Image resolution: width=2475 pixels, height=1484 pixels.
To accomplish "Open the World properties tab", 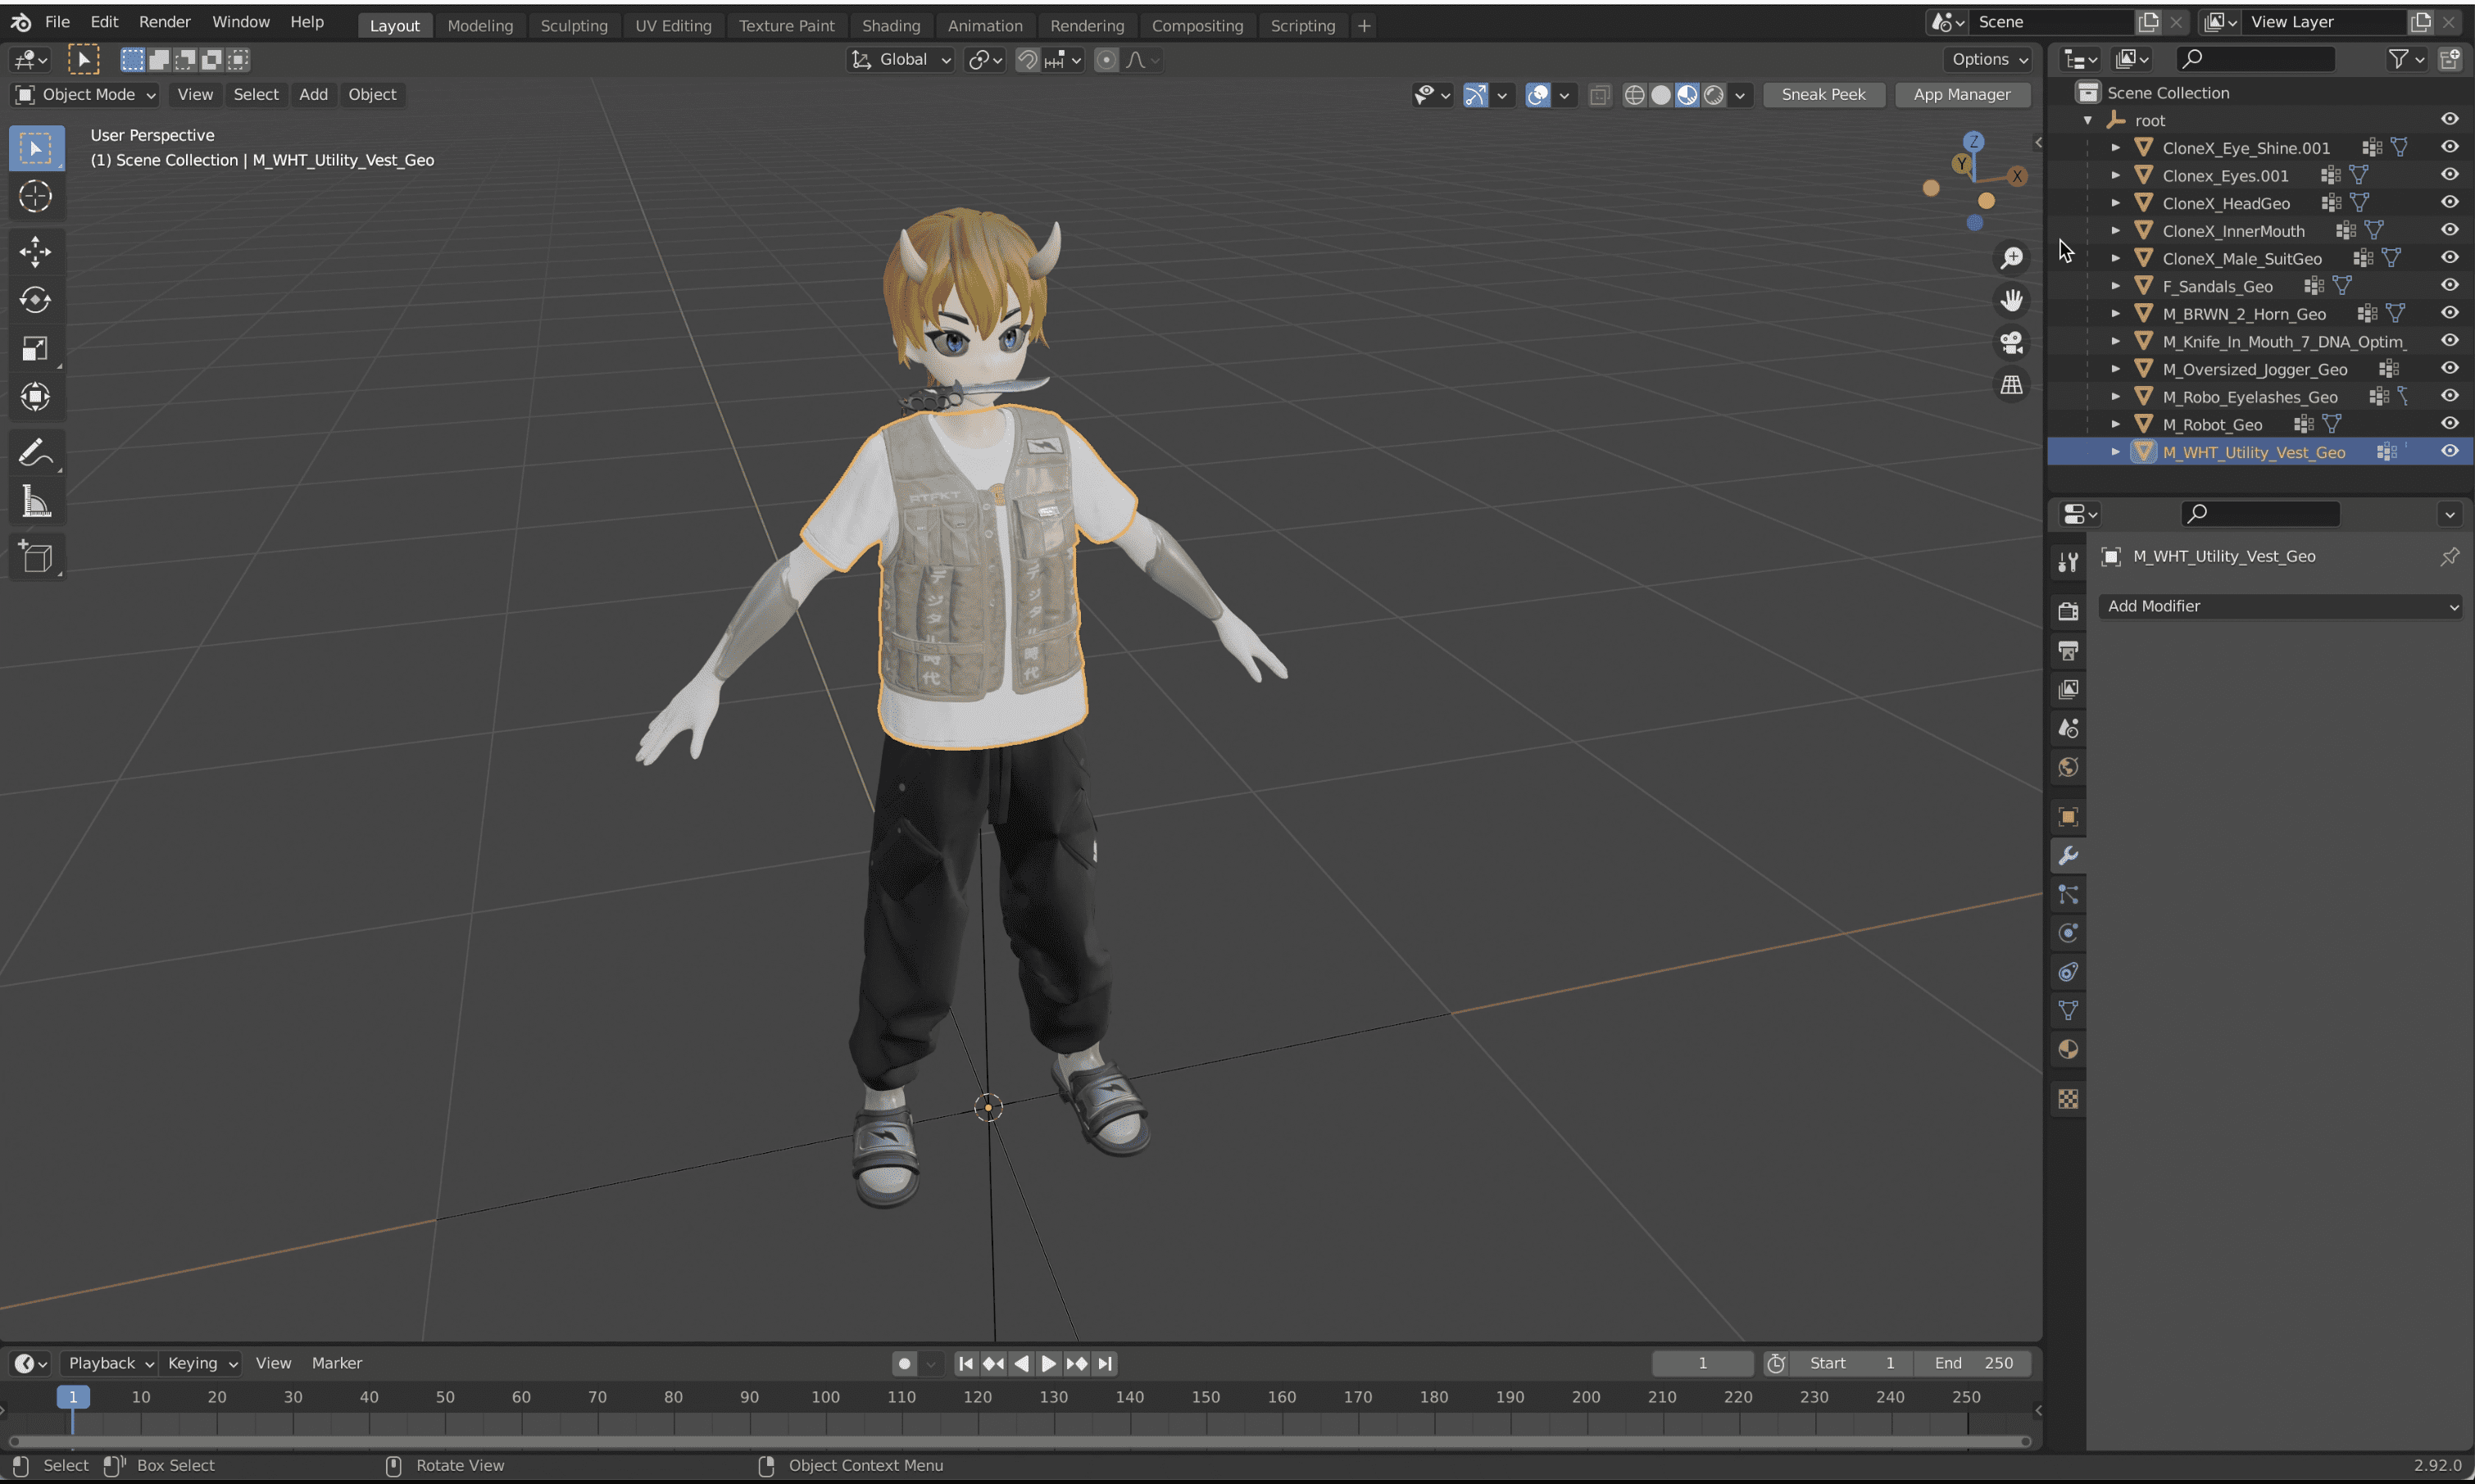I will (x=2068, y=767).
